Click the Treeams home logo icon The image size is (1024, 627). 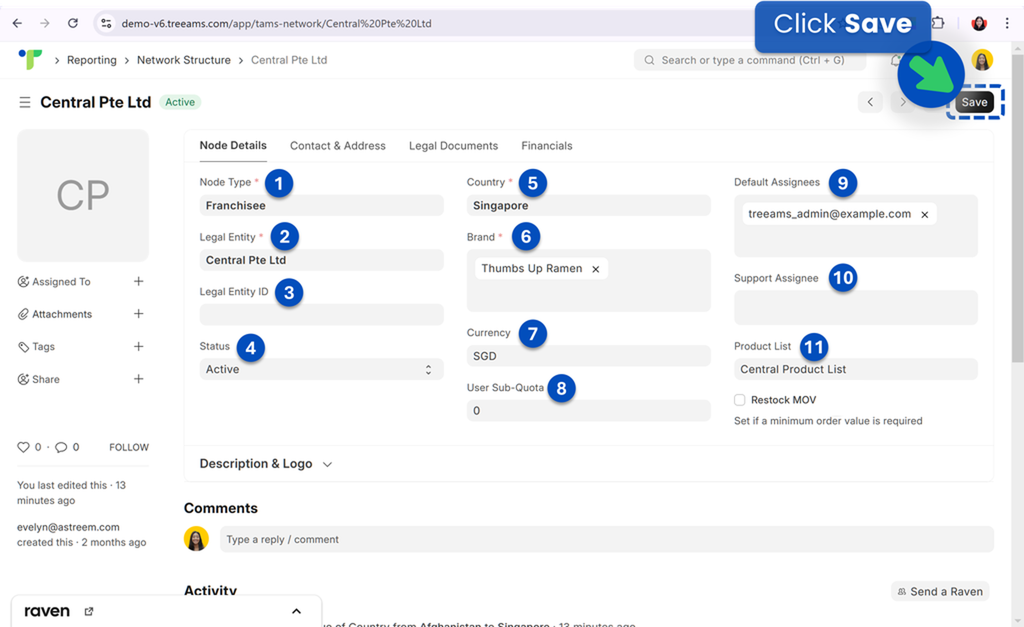[x=30, y=60]
